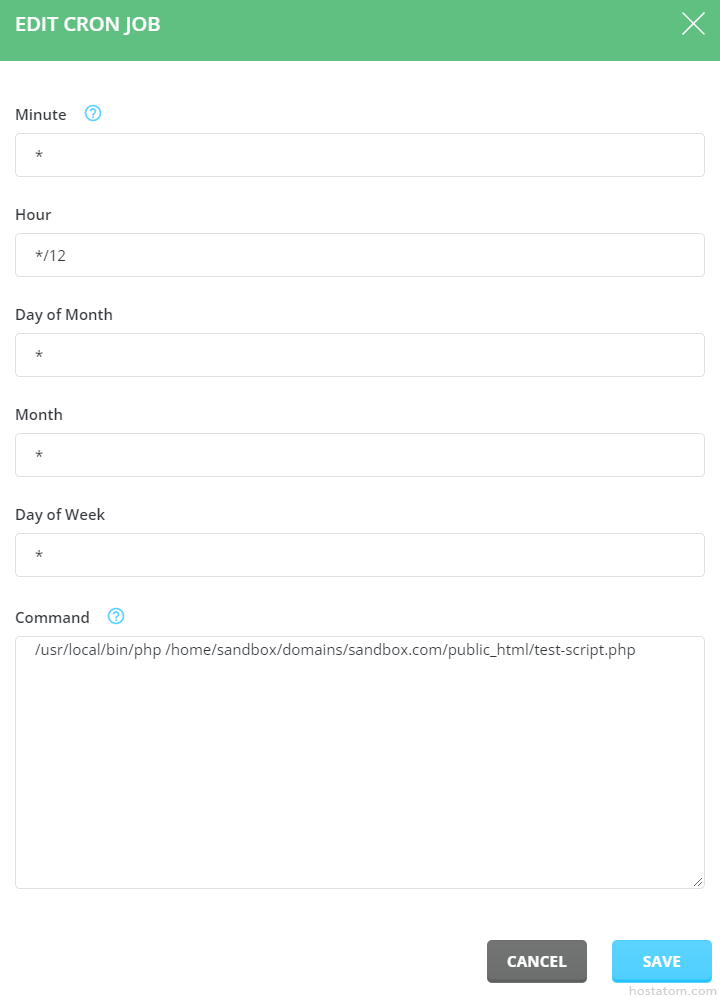Image resolution: width=720 pixels, height=998 pixels.
Task: Click the Command label text
Action: pos(52,617)
